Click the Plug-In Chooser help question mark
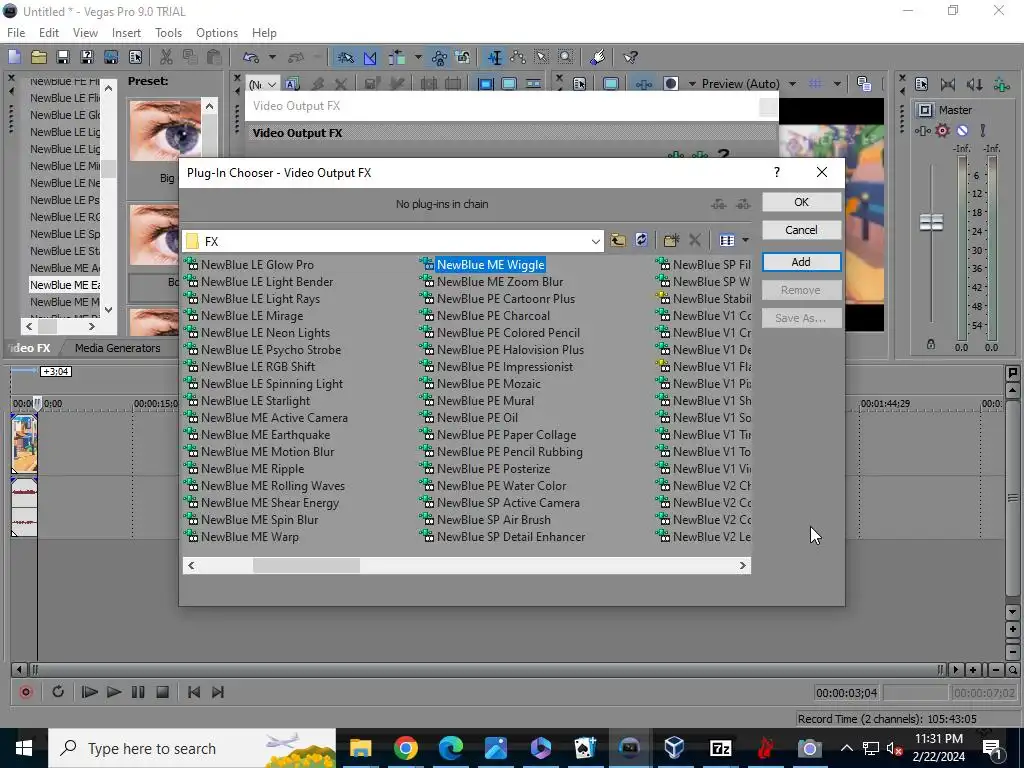This screenshot has height=768, width=1024. (x=776, y=172)
